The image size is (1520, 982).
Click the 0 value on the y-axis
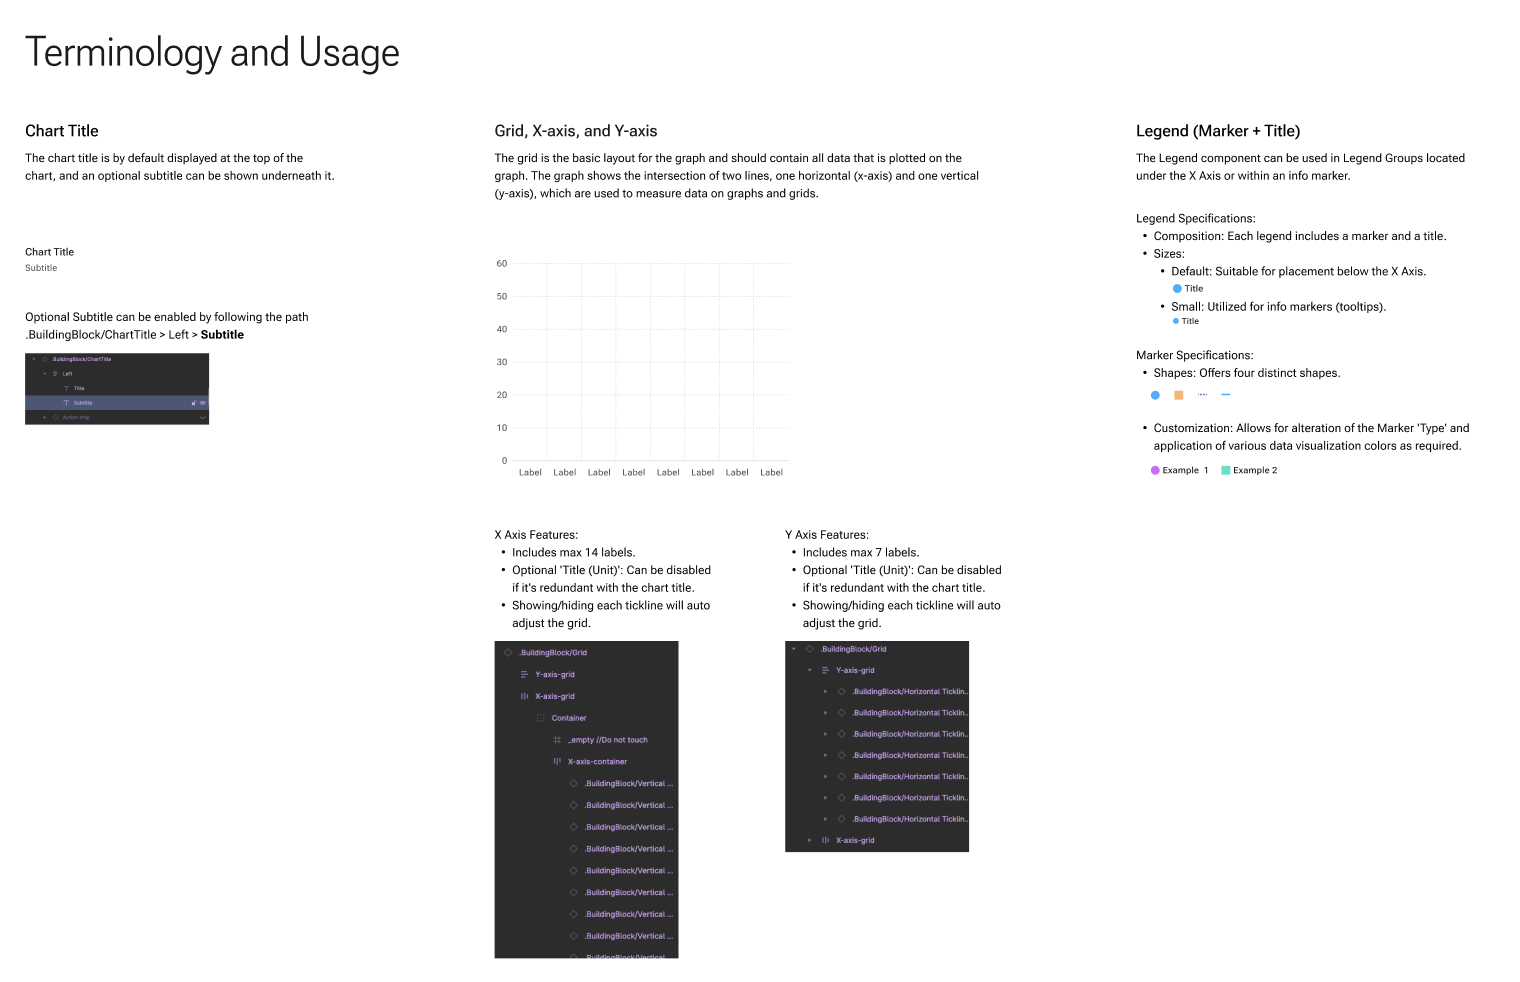[504, 461]
